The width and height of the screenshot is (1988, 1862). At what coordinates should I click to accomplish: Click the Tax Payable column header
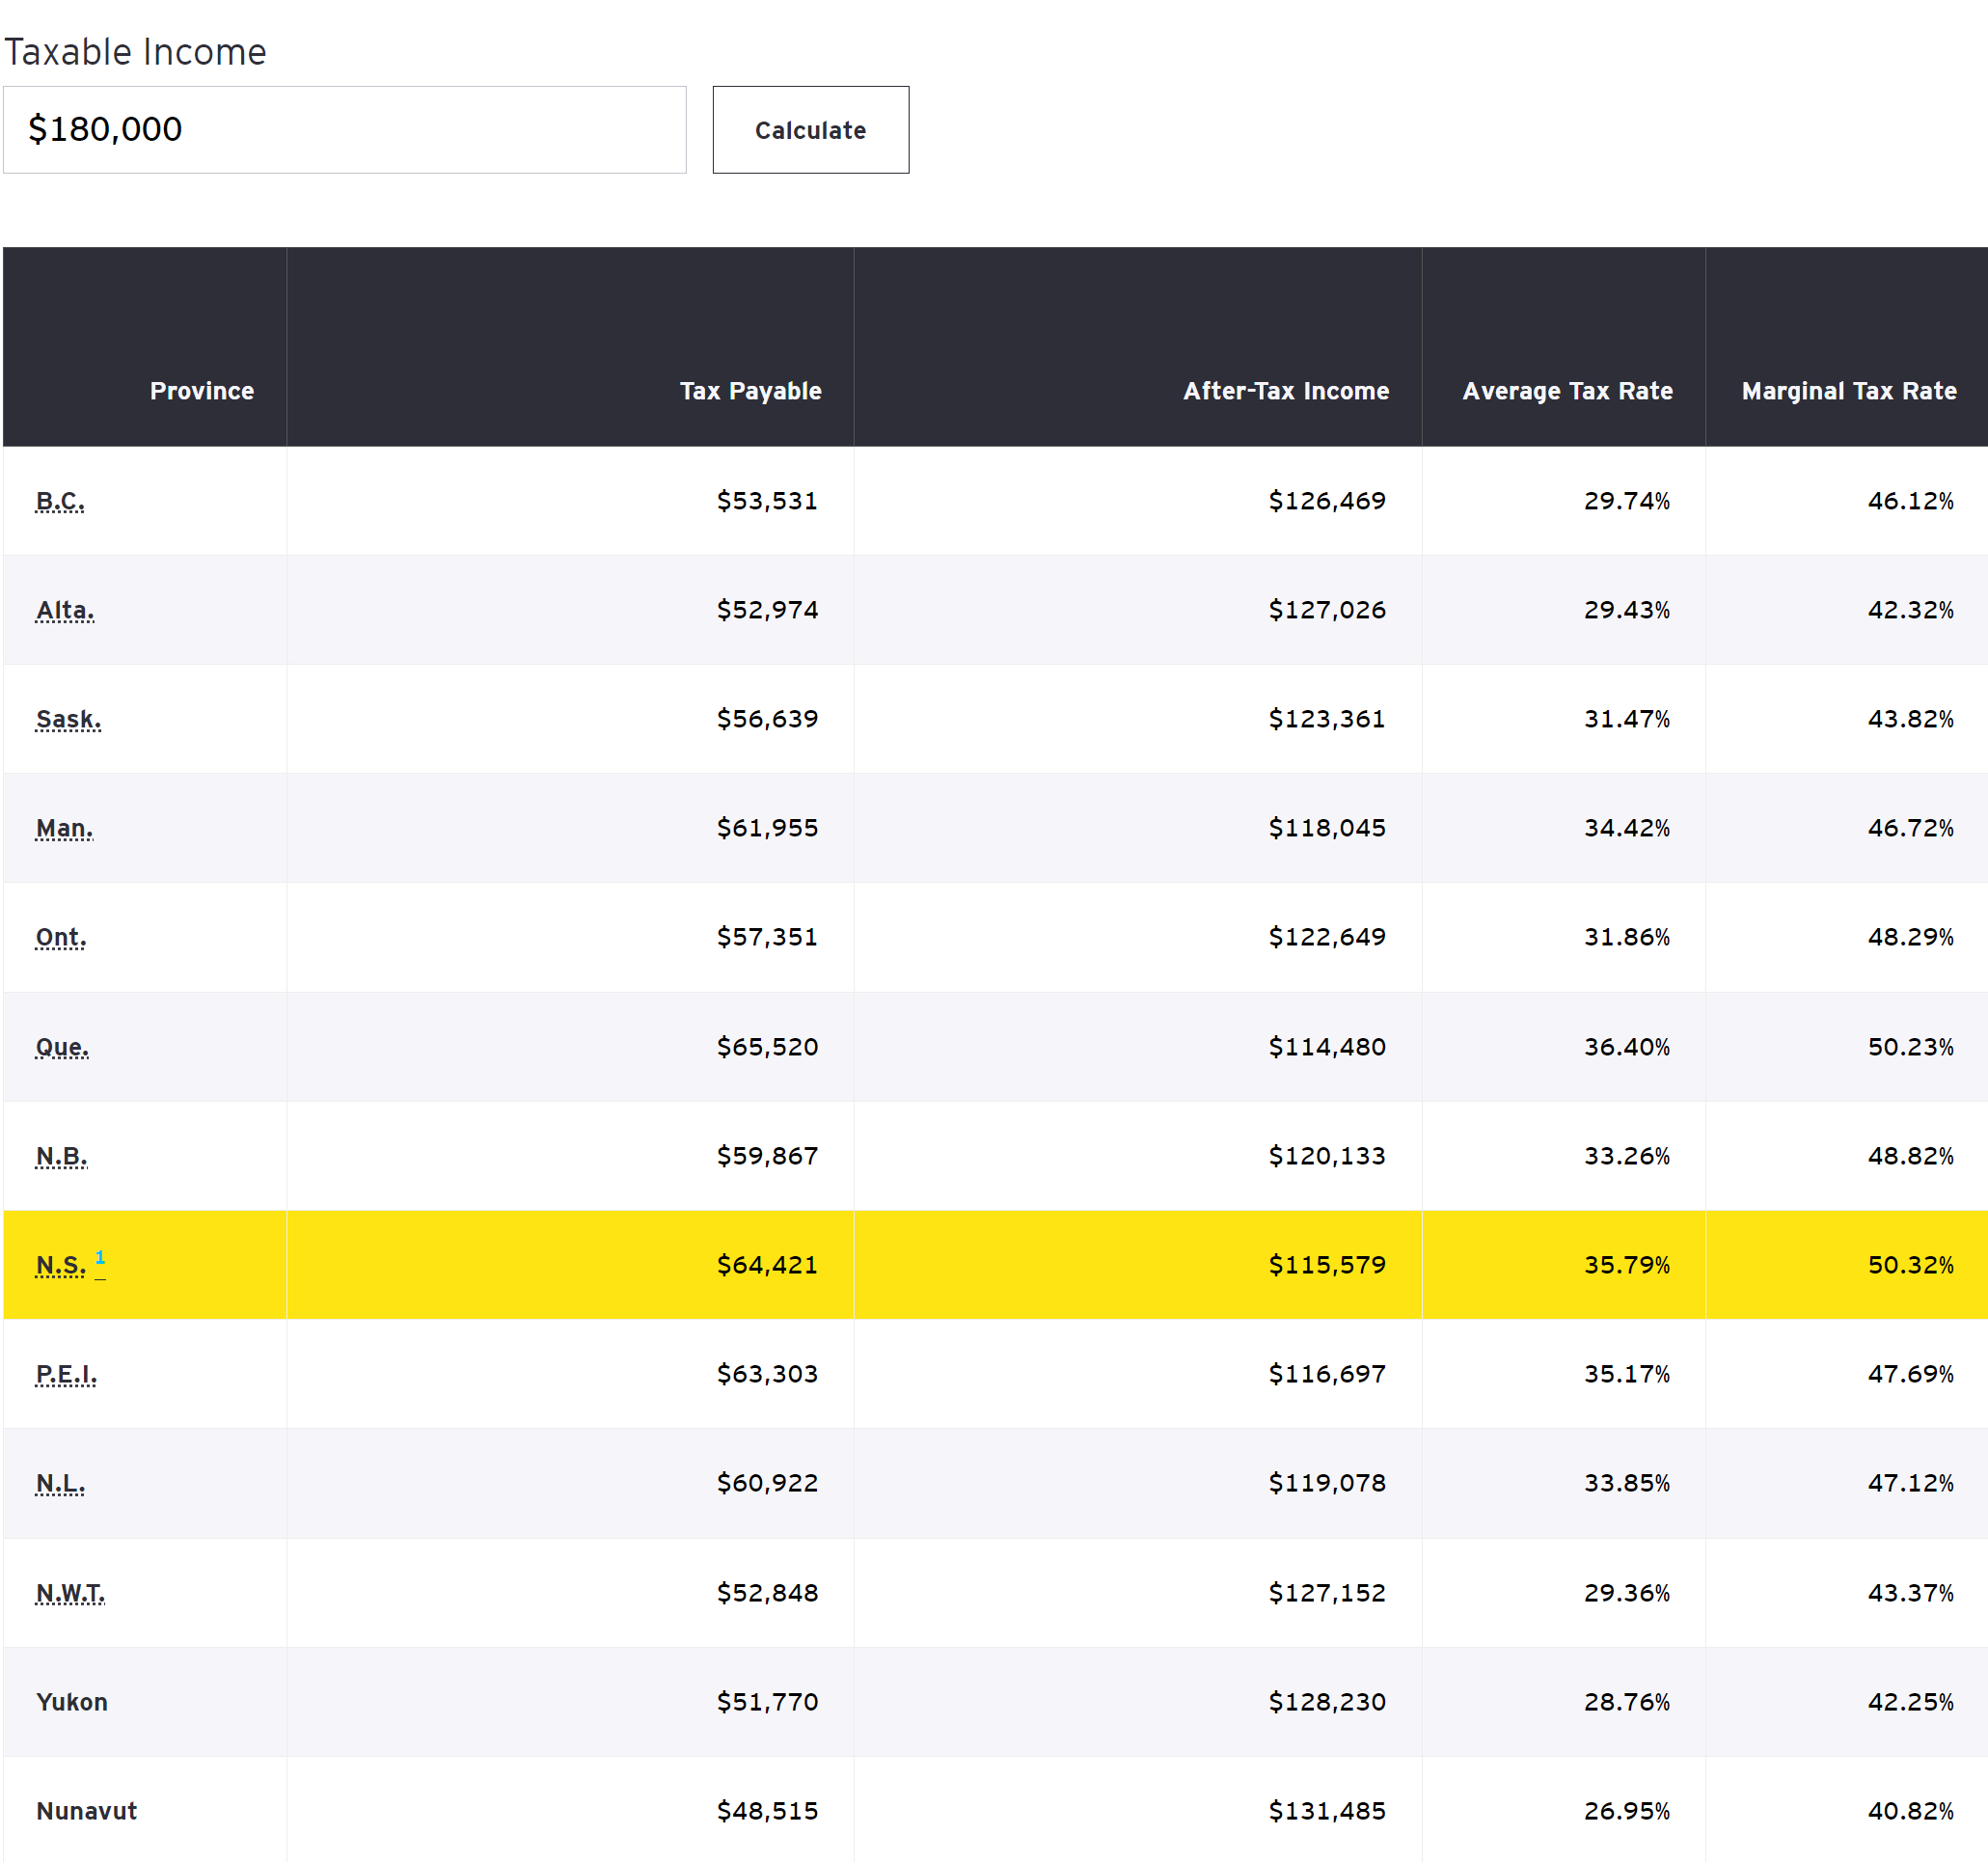coord(750,391)
